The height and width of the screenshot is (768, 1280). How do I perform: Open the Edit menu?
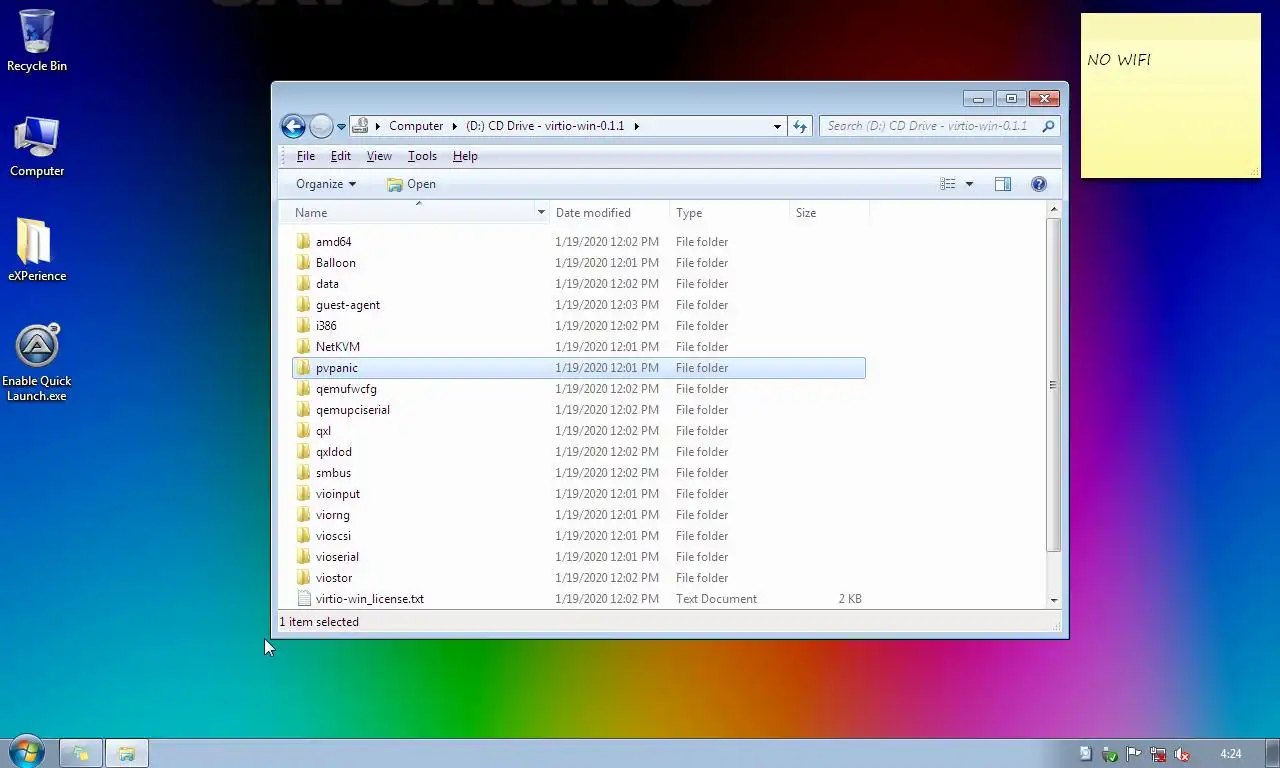coord(341,156)
